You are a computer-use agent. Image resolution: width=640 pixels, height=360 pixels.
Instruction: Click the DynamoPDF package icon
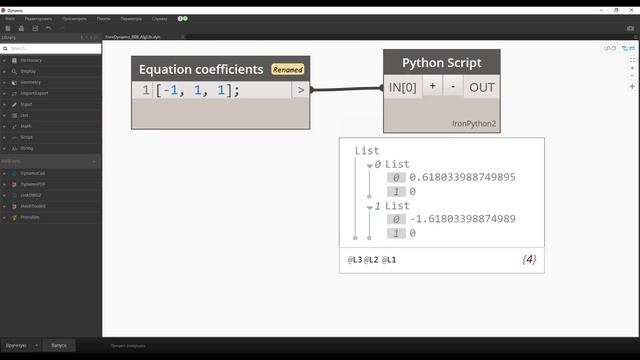coord(14,184)
